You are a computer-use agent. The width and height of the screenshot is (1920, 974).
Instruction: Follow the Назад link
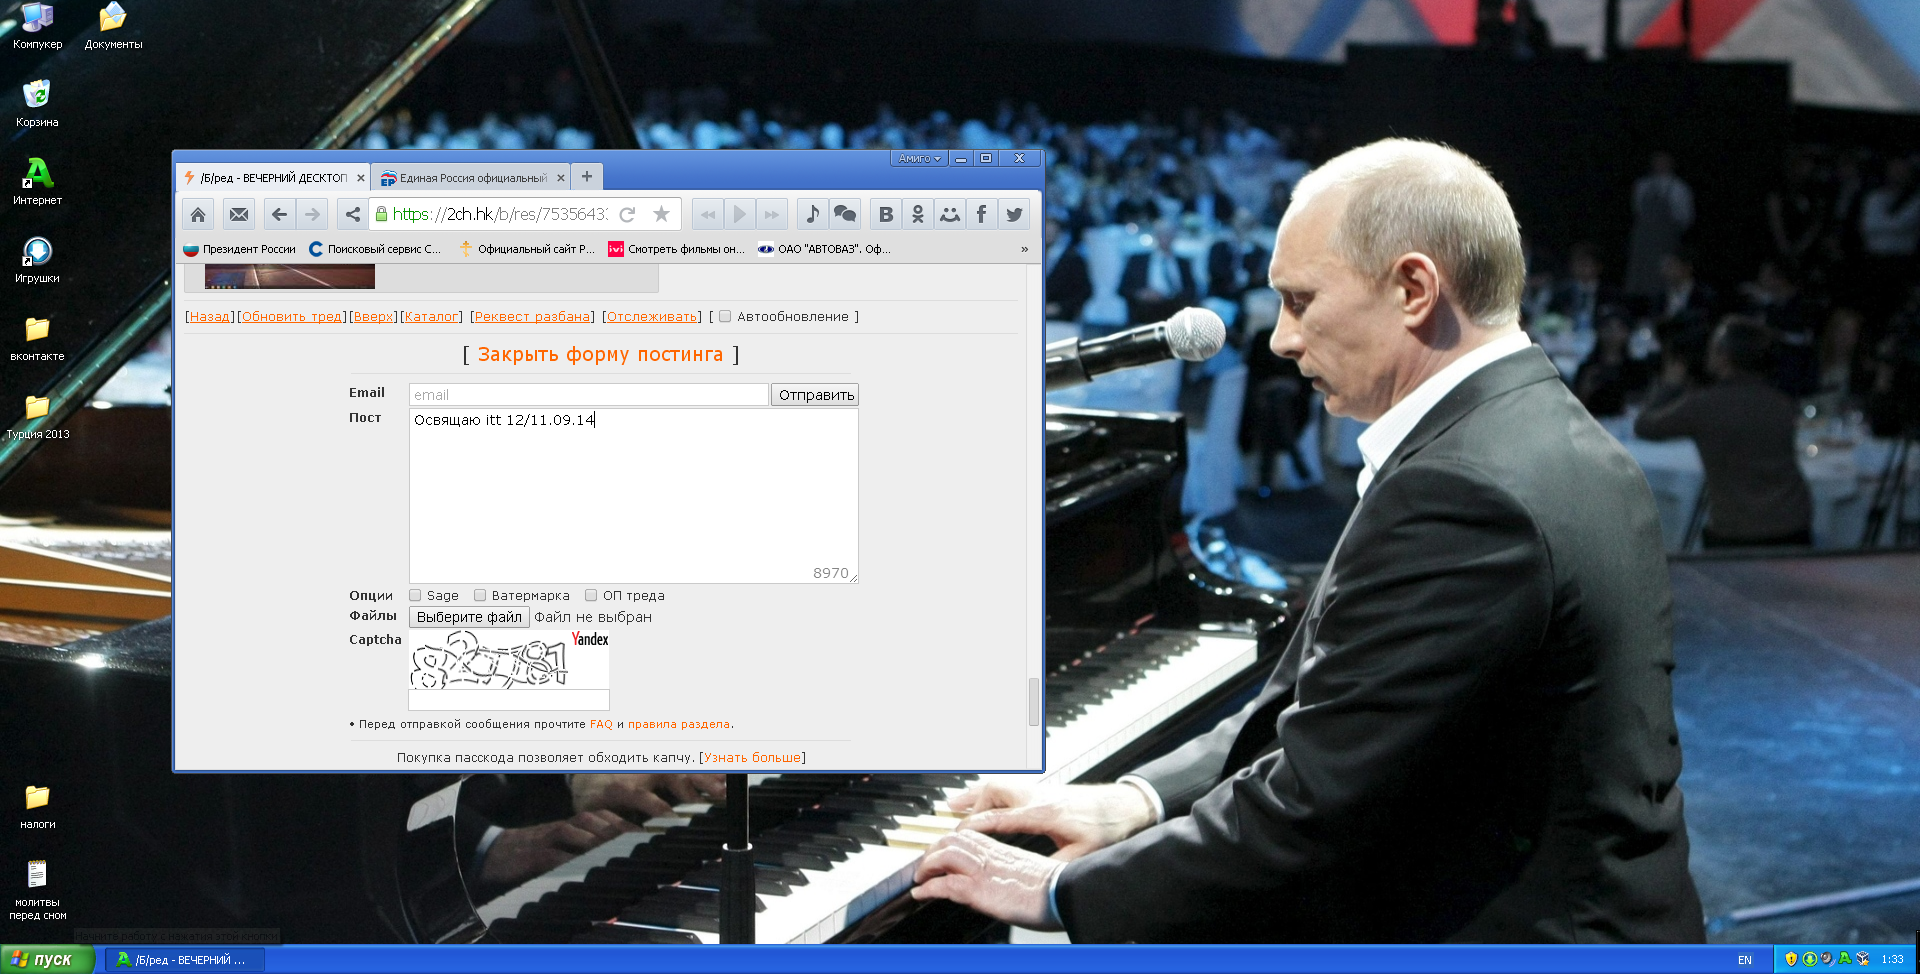coord(210,317)
